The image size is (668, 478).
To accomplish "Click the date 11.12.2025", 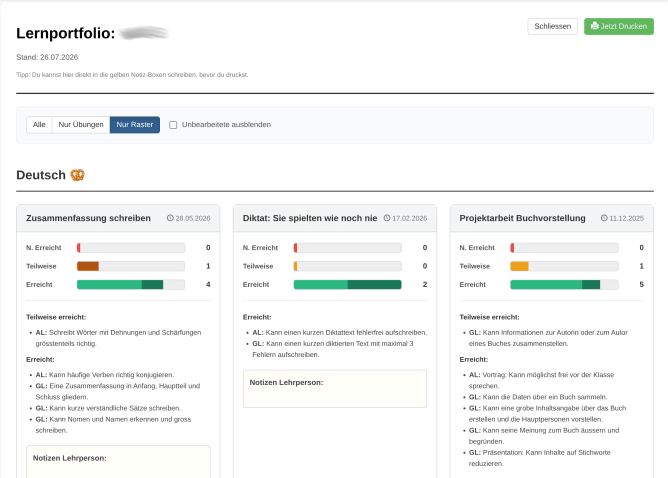I will [626, 219].
